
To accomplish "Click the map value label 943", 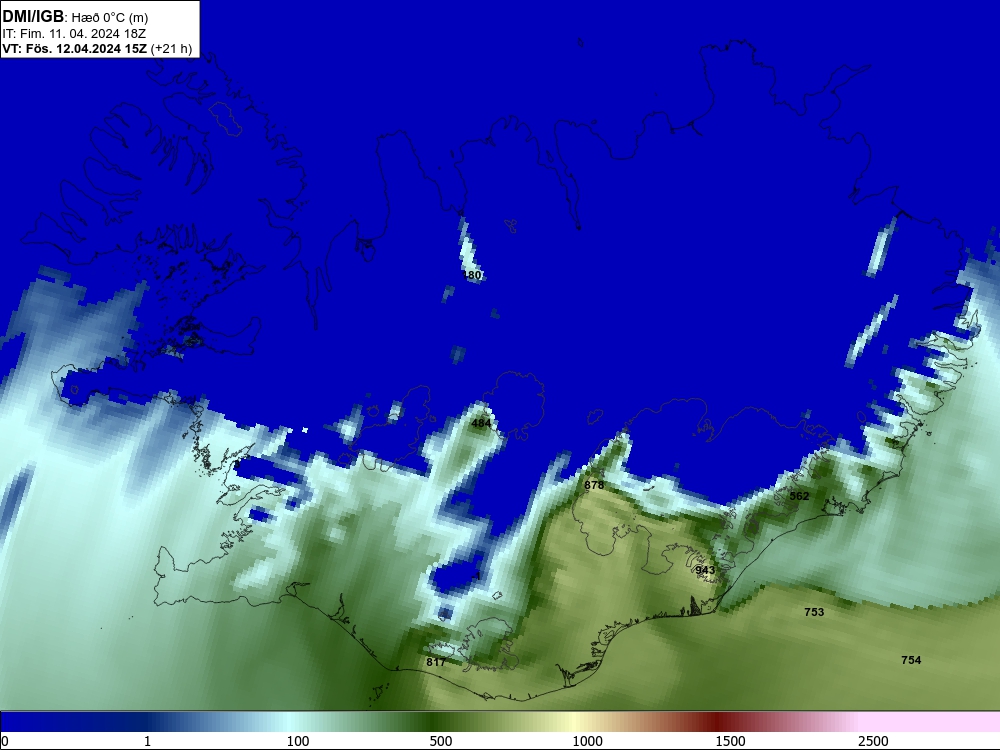I will coord(705,570).
